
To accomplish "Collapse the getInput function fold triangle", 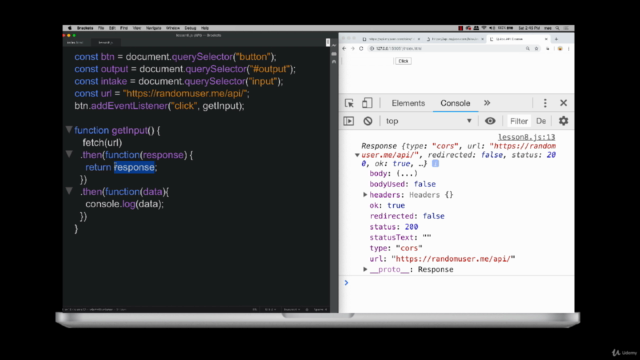I will pos(69,130).
